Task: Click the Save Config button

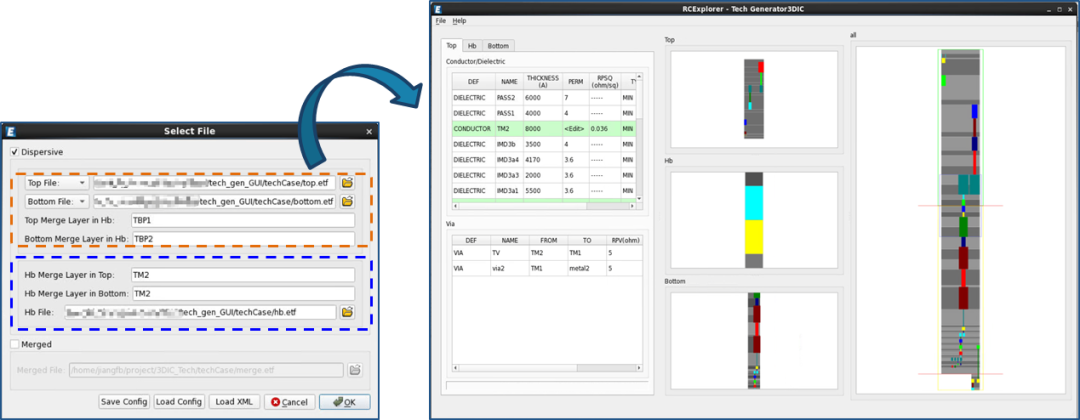Action: (124, 402)
